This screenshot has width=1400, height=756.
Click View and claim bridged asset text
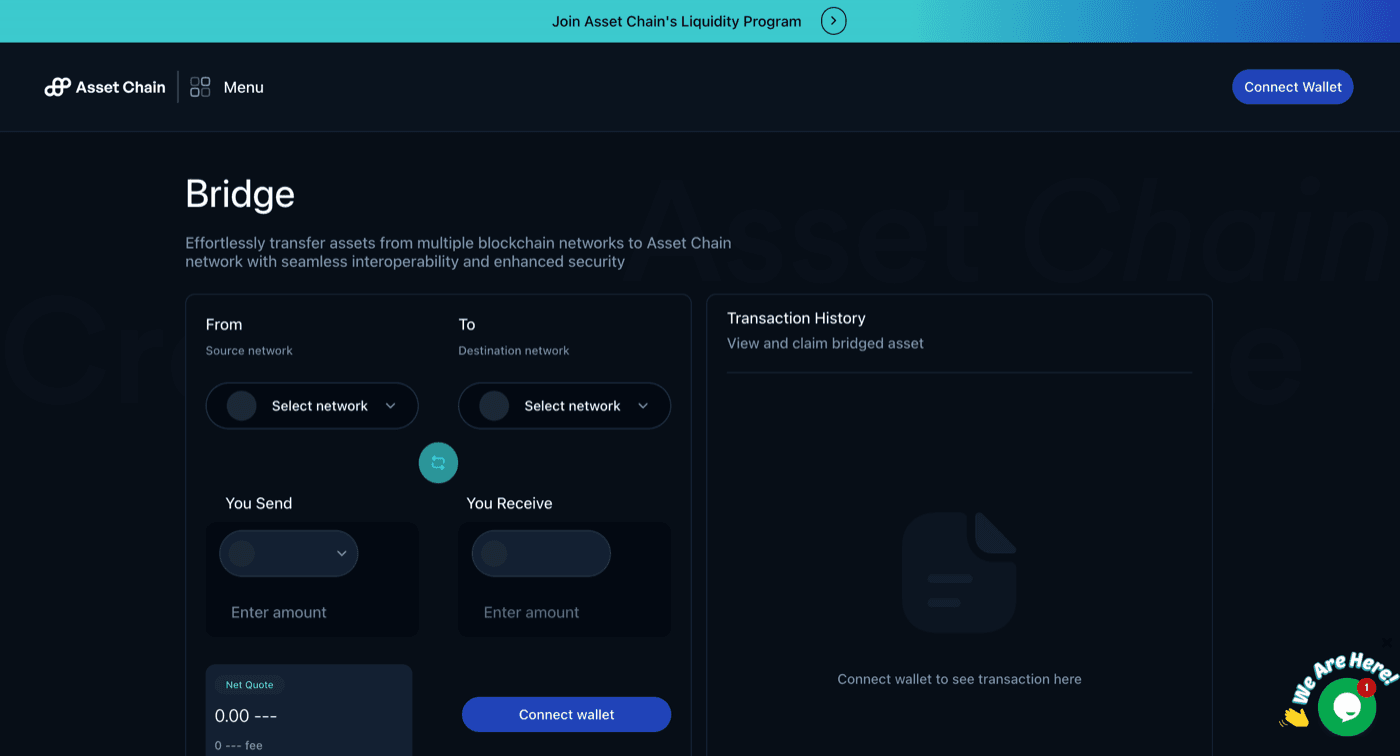pyautogui.click(x=825, y=343)
